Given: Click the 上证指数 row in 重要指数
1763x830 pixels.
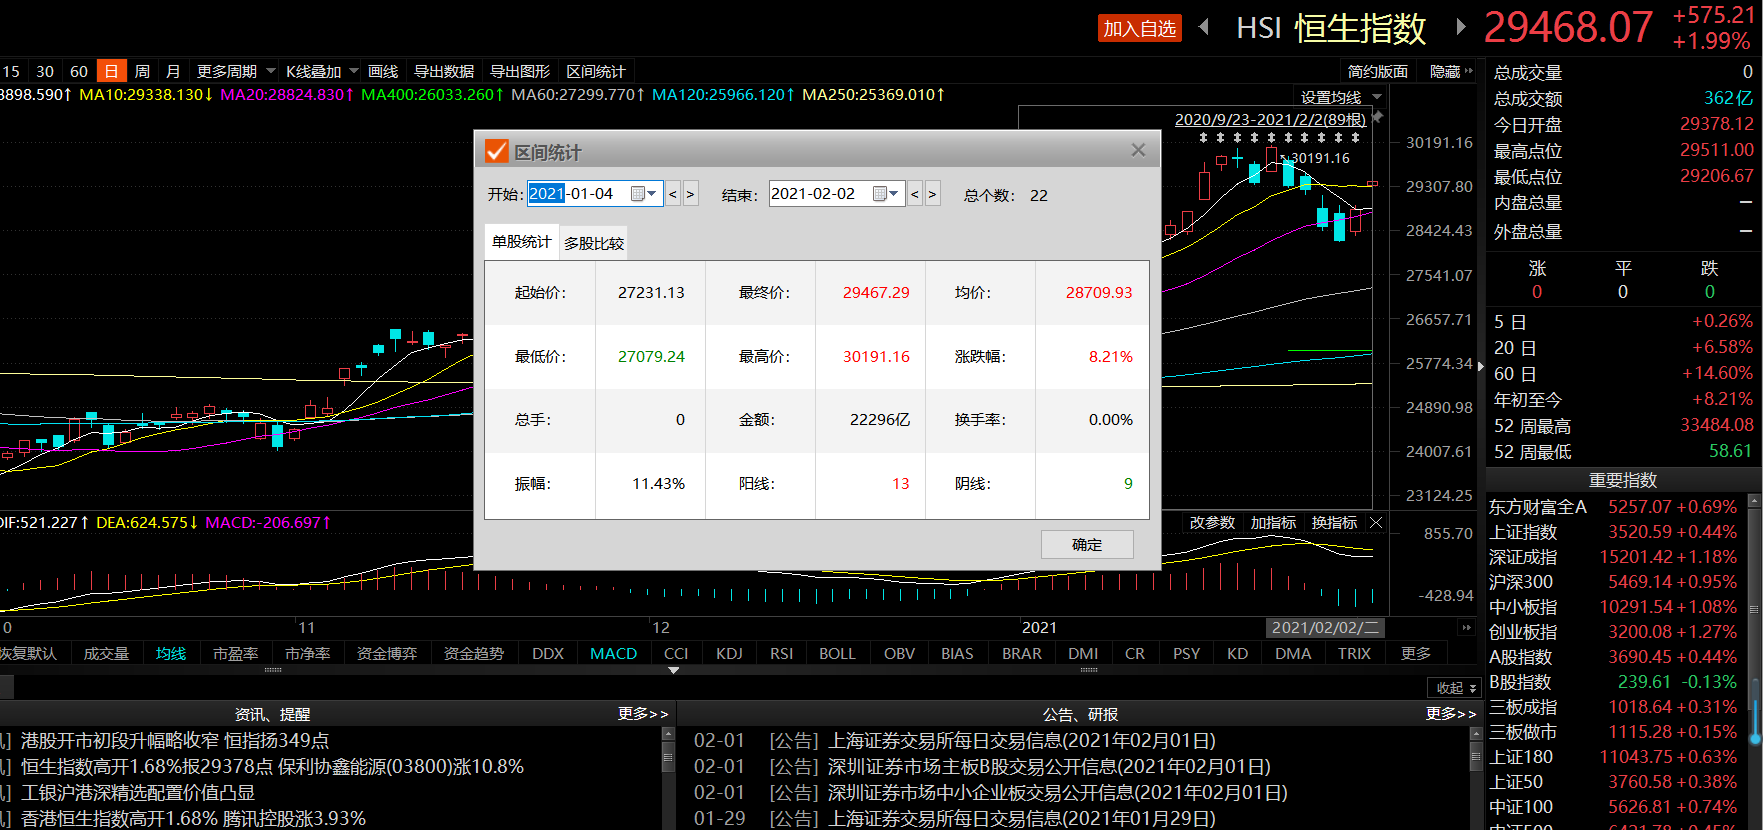Looking at the screenshot, I should pos(1612,532).
